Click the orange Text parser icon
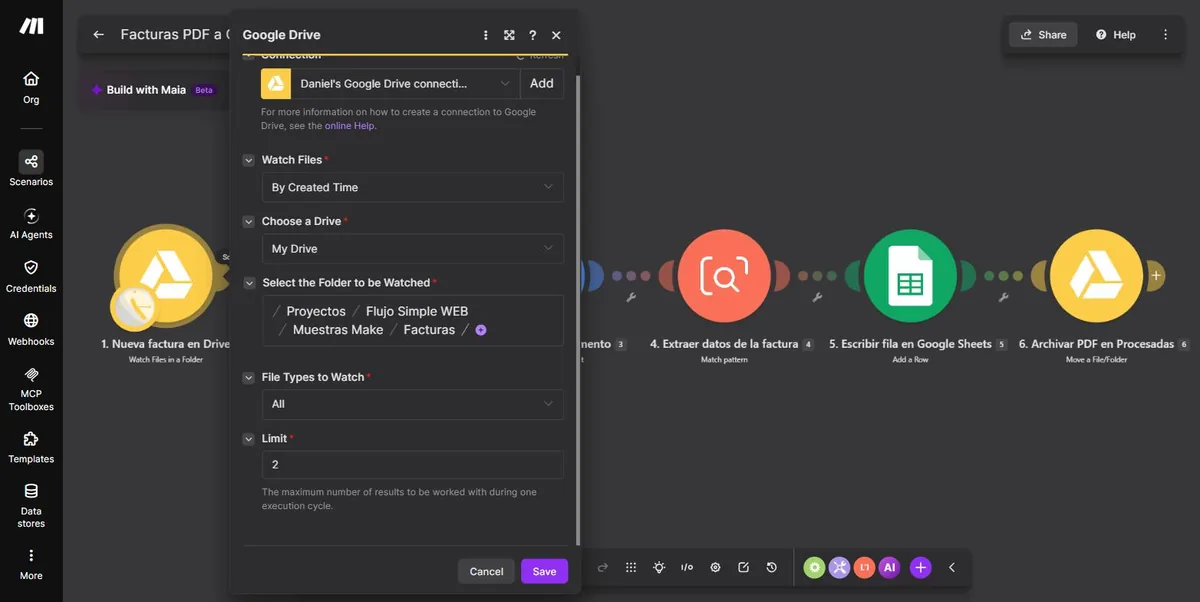The width and height of the screenshot is (1200, 602). tap(865, 567)
